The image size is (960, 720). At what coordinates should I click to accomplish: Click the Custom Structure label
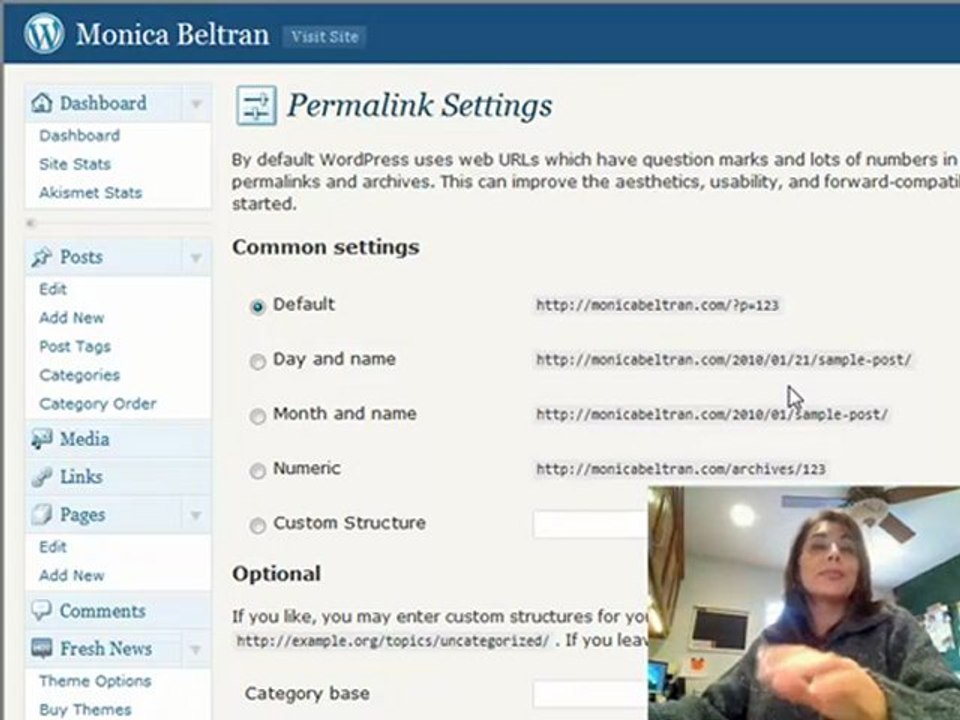click(x=349, y=523)
